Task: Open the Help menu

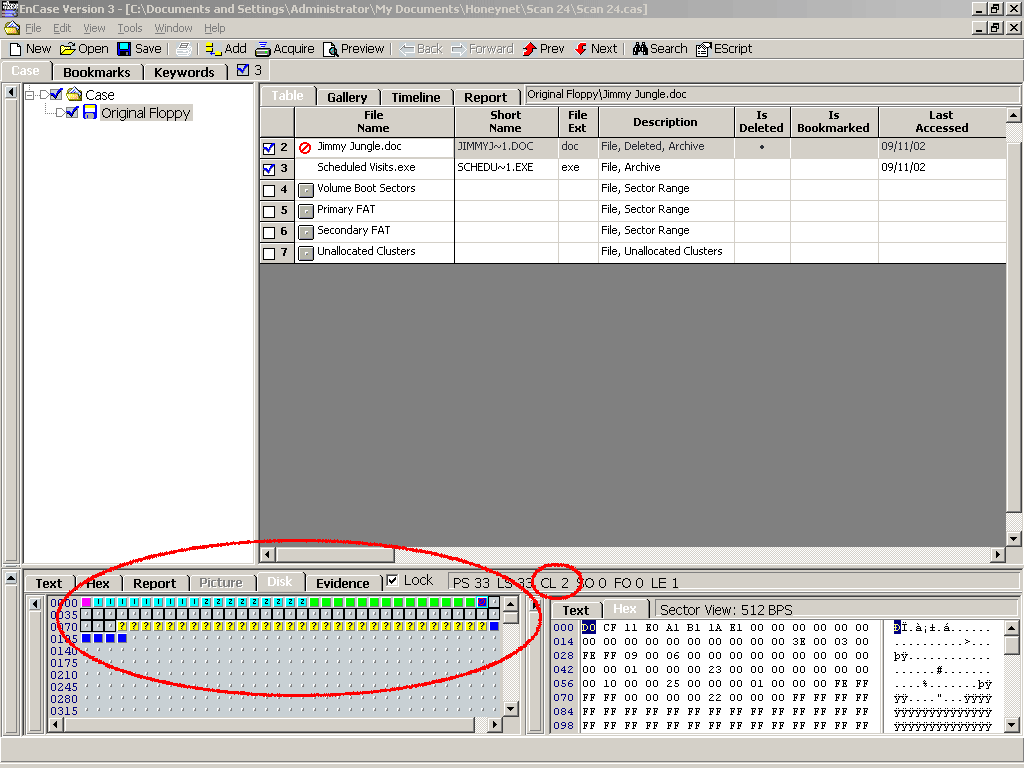Action: pyautogui.click(x=214, y=28)
